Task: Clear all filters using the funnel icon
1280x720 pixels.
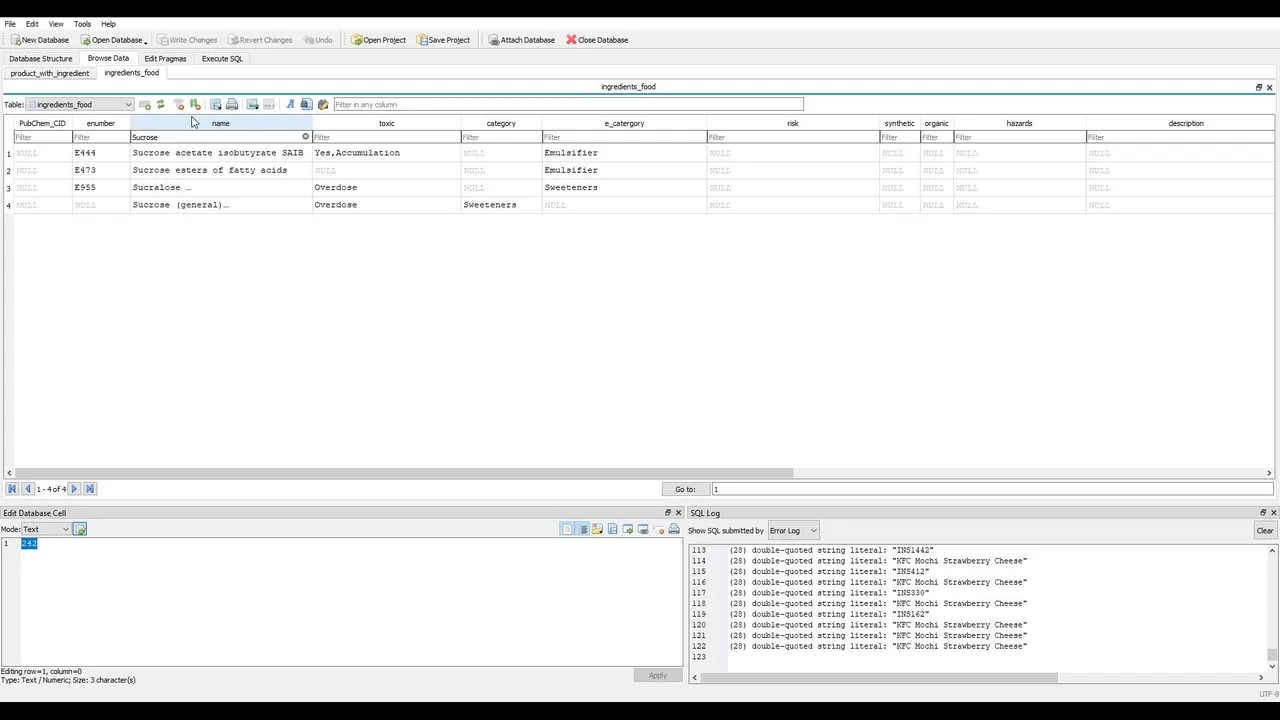Action: coord(178,104)
